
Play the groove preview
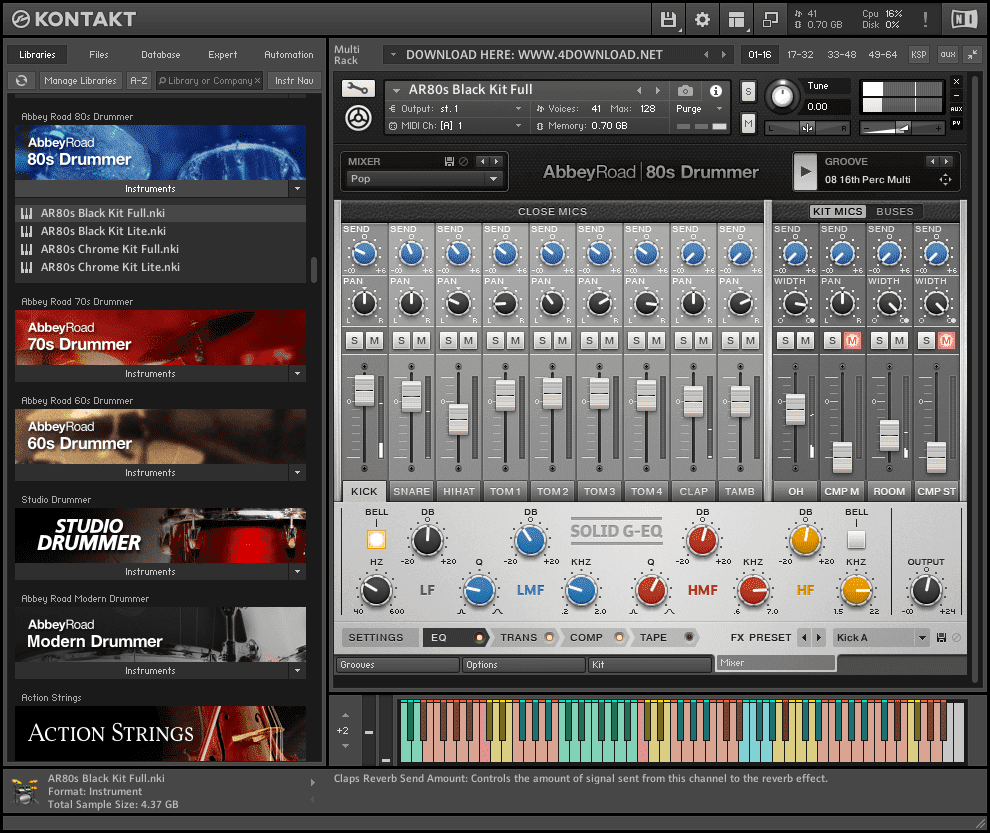pyautogui.click(x=805, y=171)
